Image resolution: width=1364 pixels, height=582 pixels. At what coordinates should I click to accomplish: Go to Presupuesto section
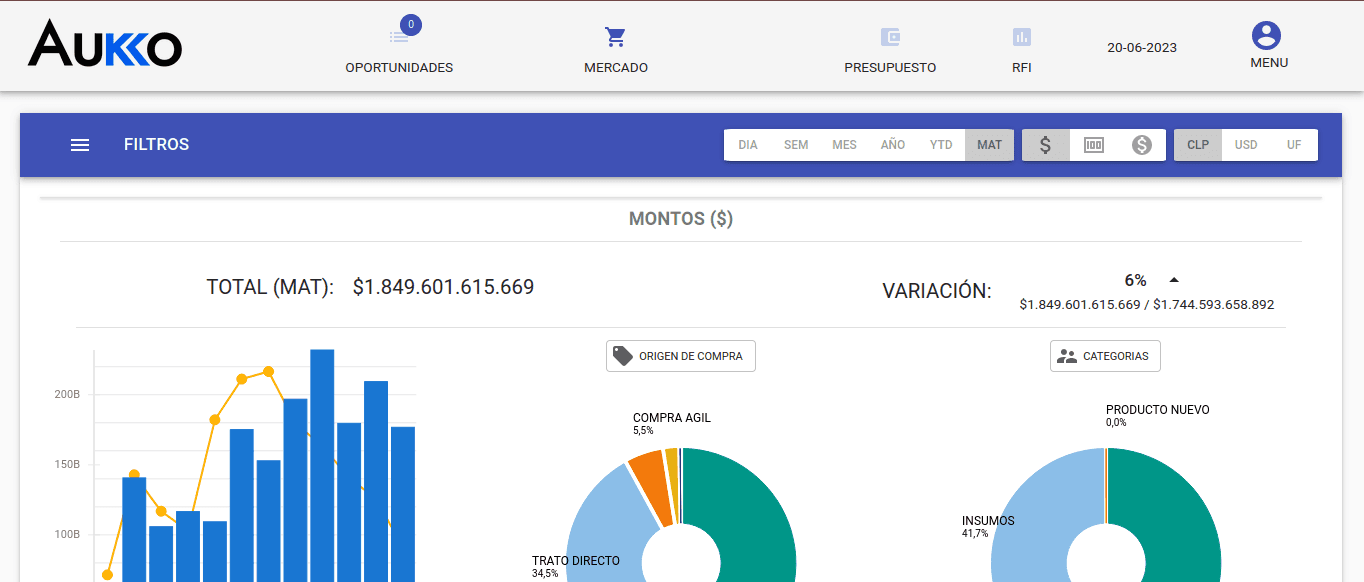point(890,68)
